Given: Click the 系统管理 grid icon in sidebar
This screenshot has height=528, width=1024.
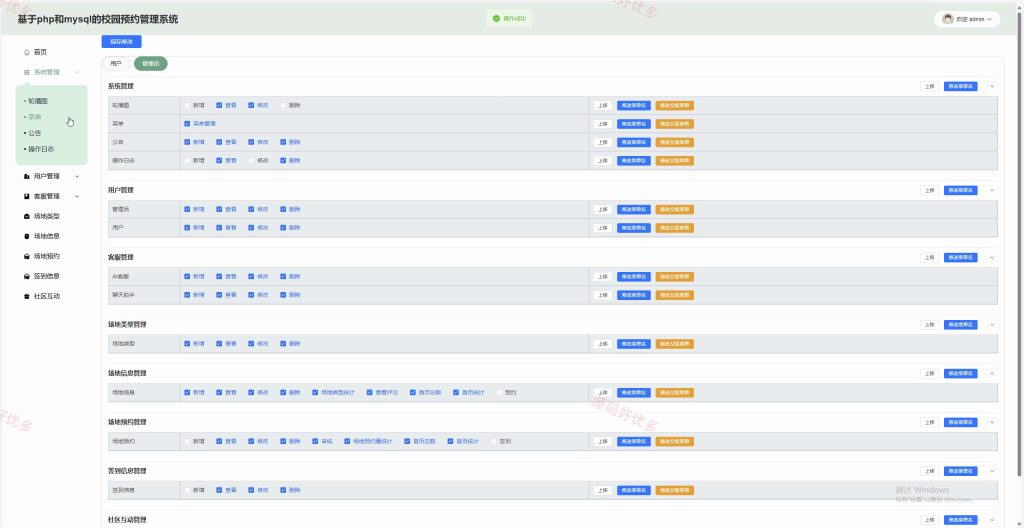Looking at the screenshot, I should tap(27, 73).
